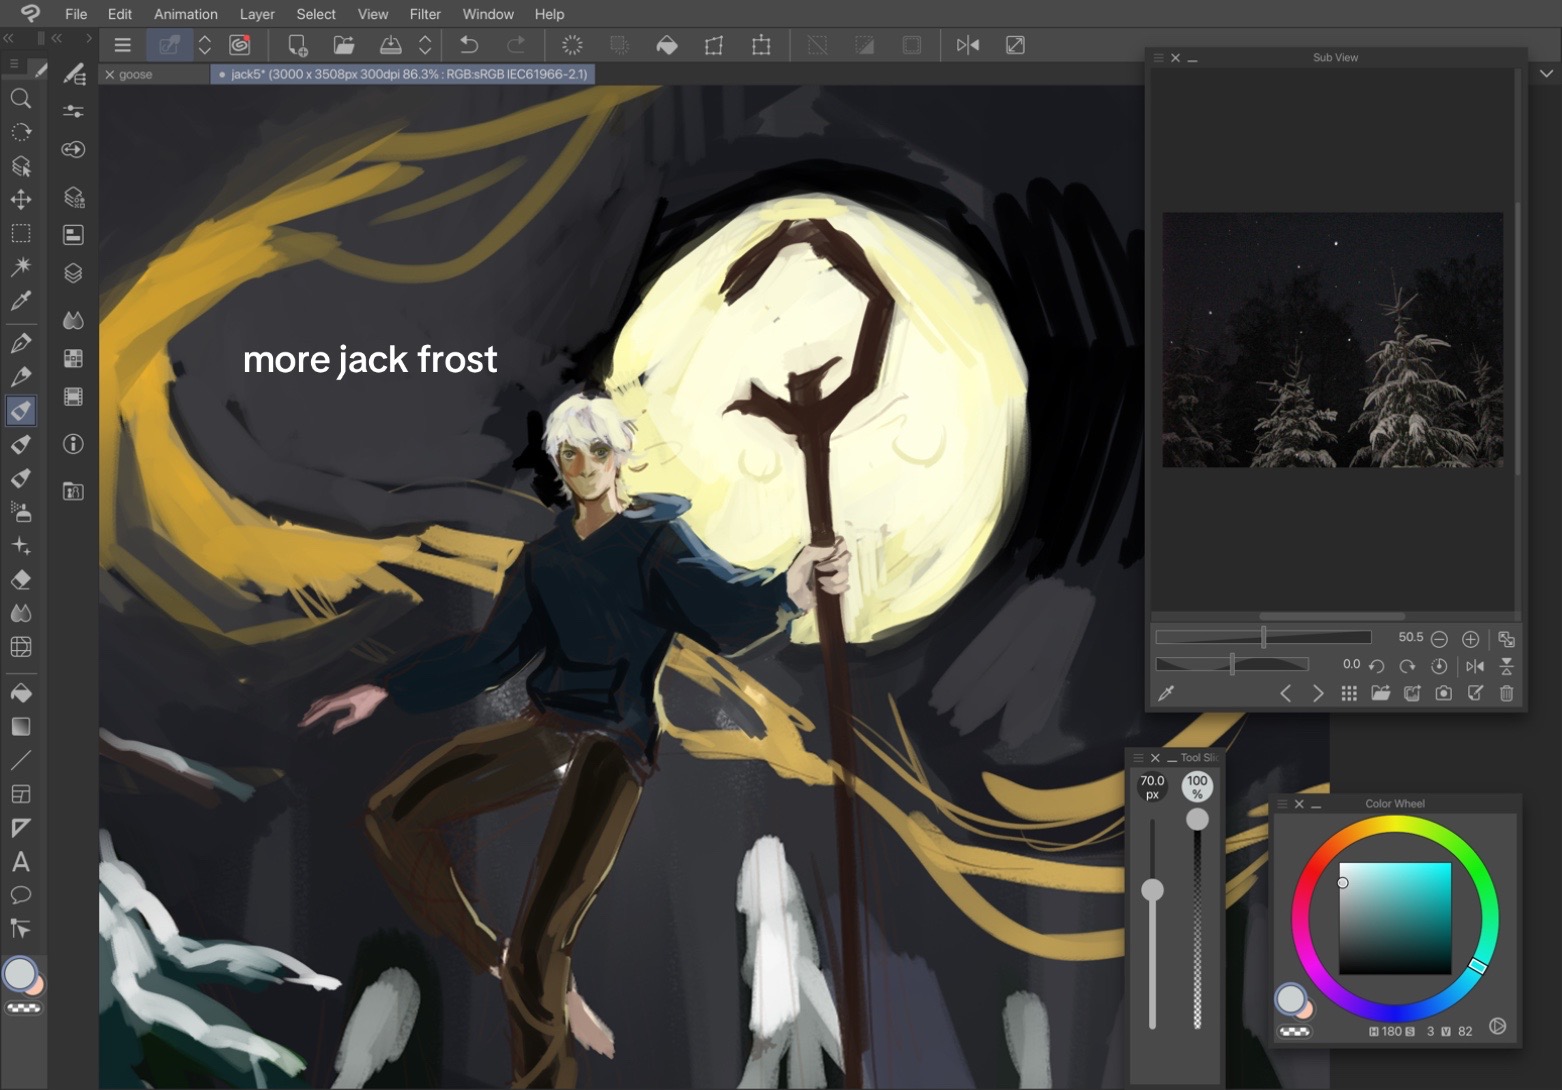This screenshot has width=1562, height=1090.
Task: Click the Redo arrow in the command bar
Action: point(515,45)
